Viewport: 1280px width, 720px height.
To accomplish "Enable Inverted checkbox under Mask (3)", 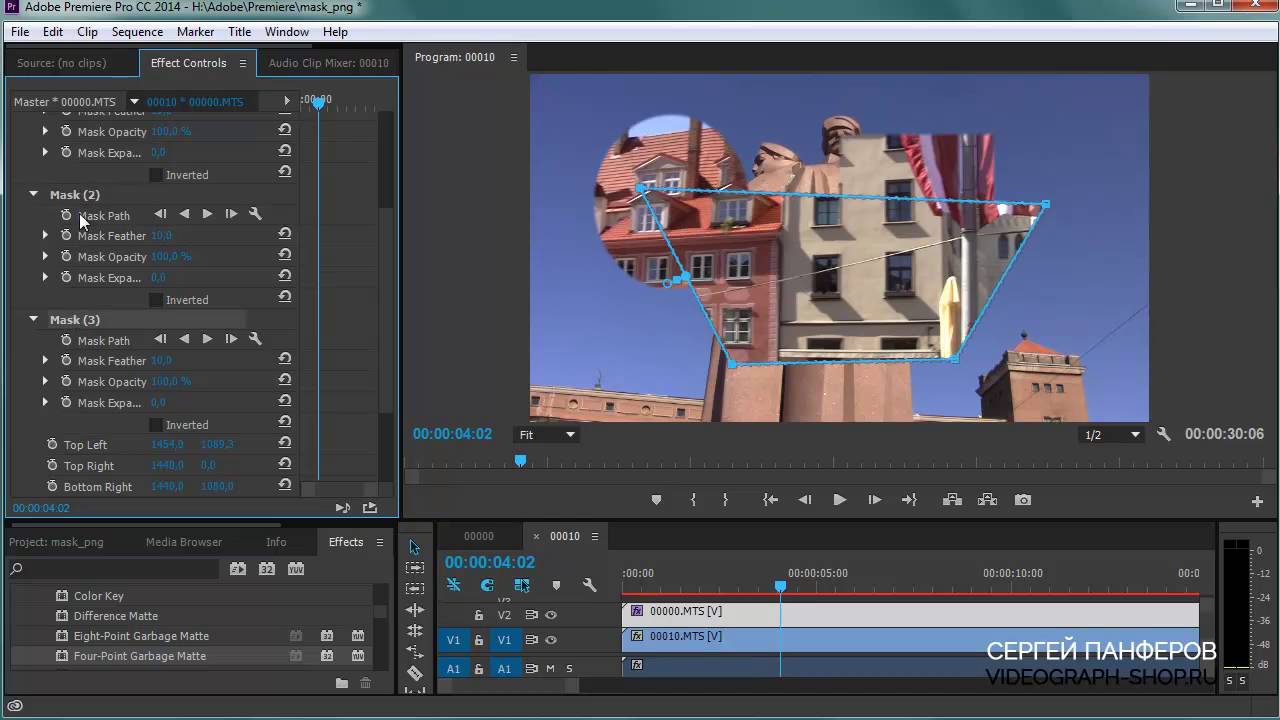I will coord(155,425).
